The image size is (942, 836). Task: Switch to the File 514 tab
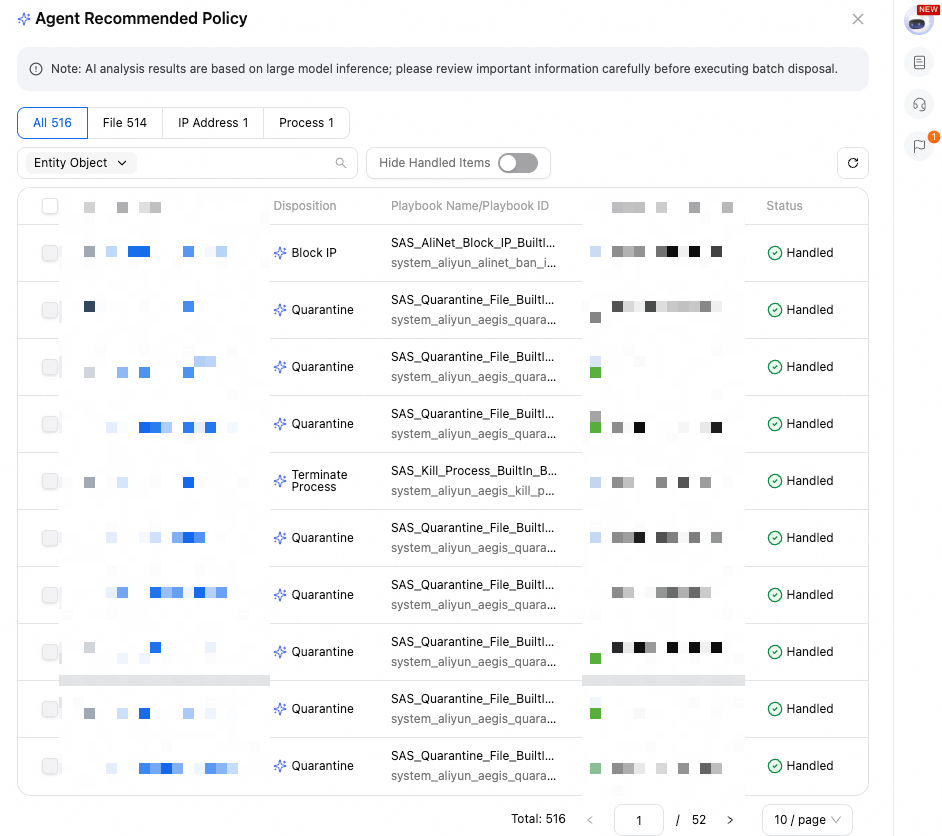tap(125, 123)
